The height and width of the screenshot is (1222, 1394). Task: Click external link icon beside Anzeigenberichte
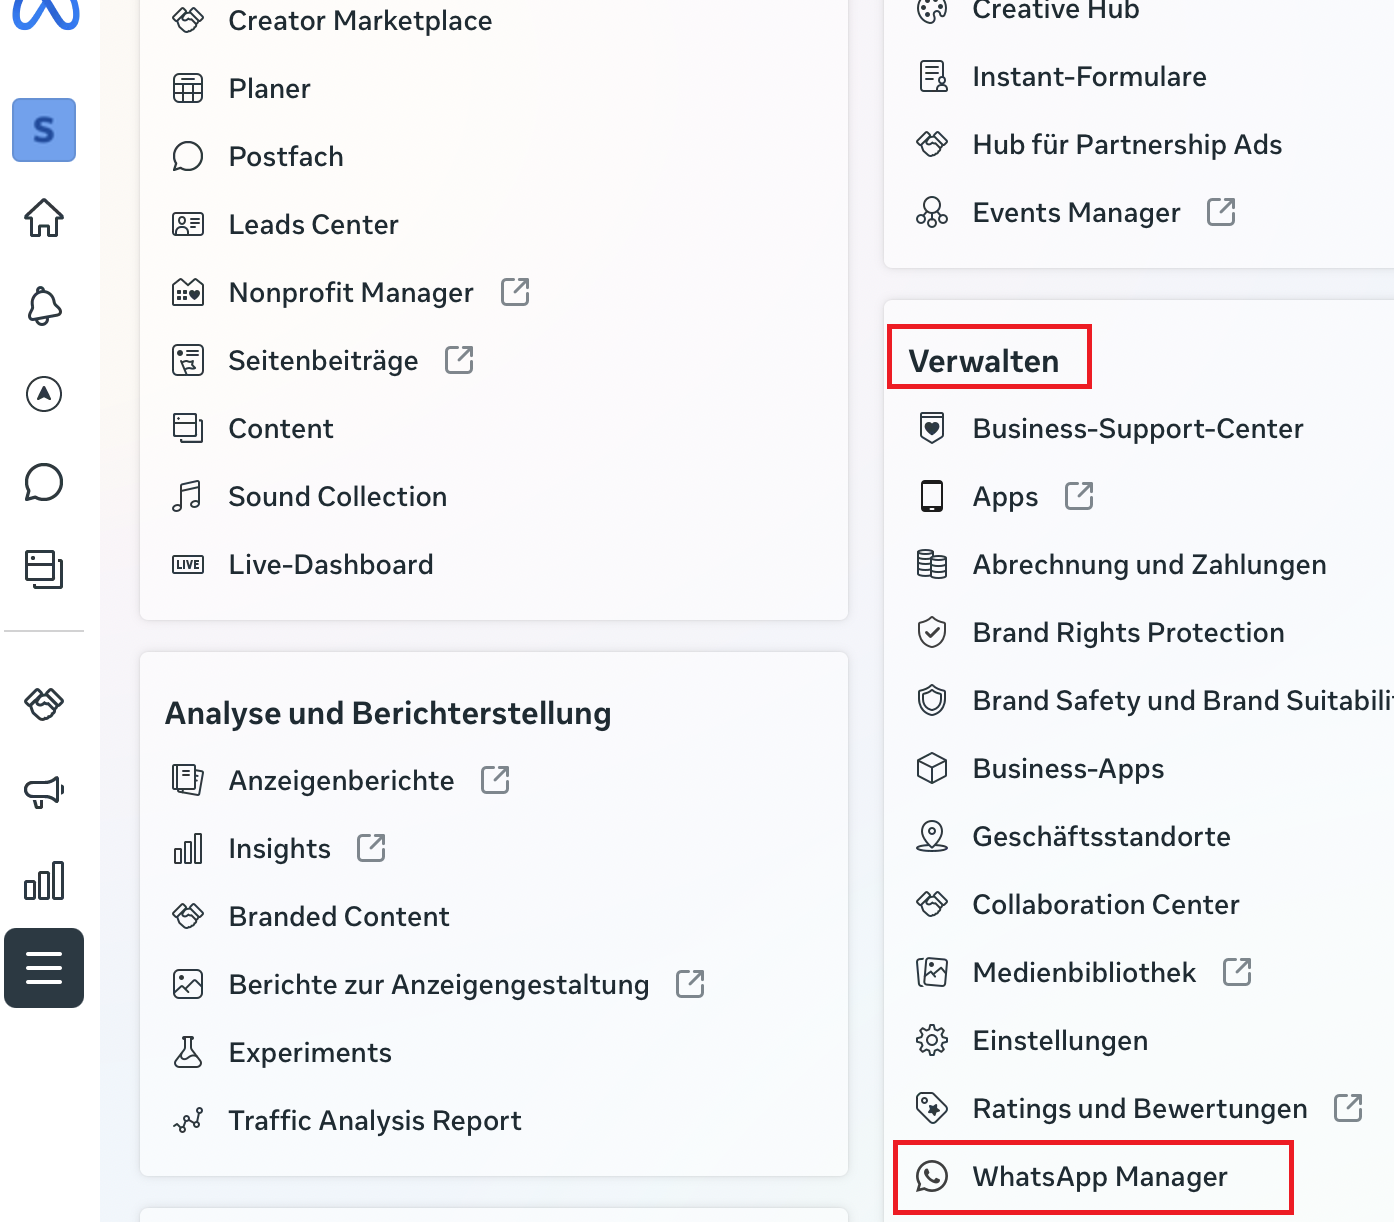[495, 780]
